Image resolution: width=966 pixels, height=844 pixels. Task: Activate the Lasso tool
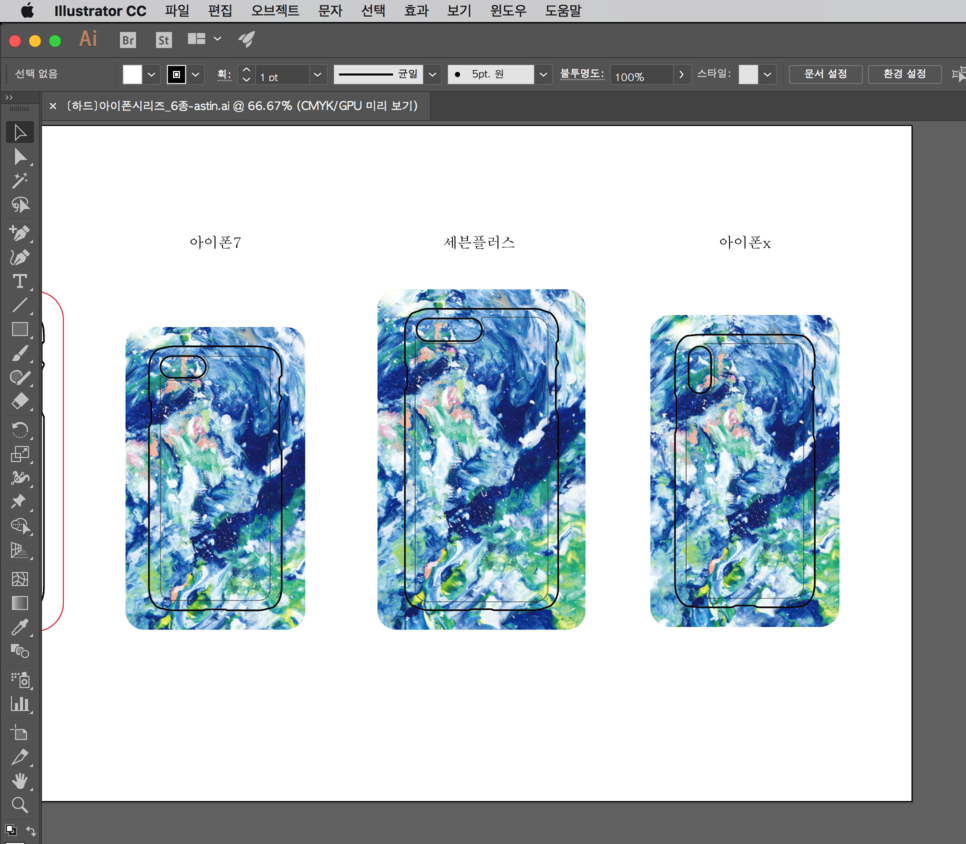click(20, 205)
